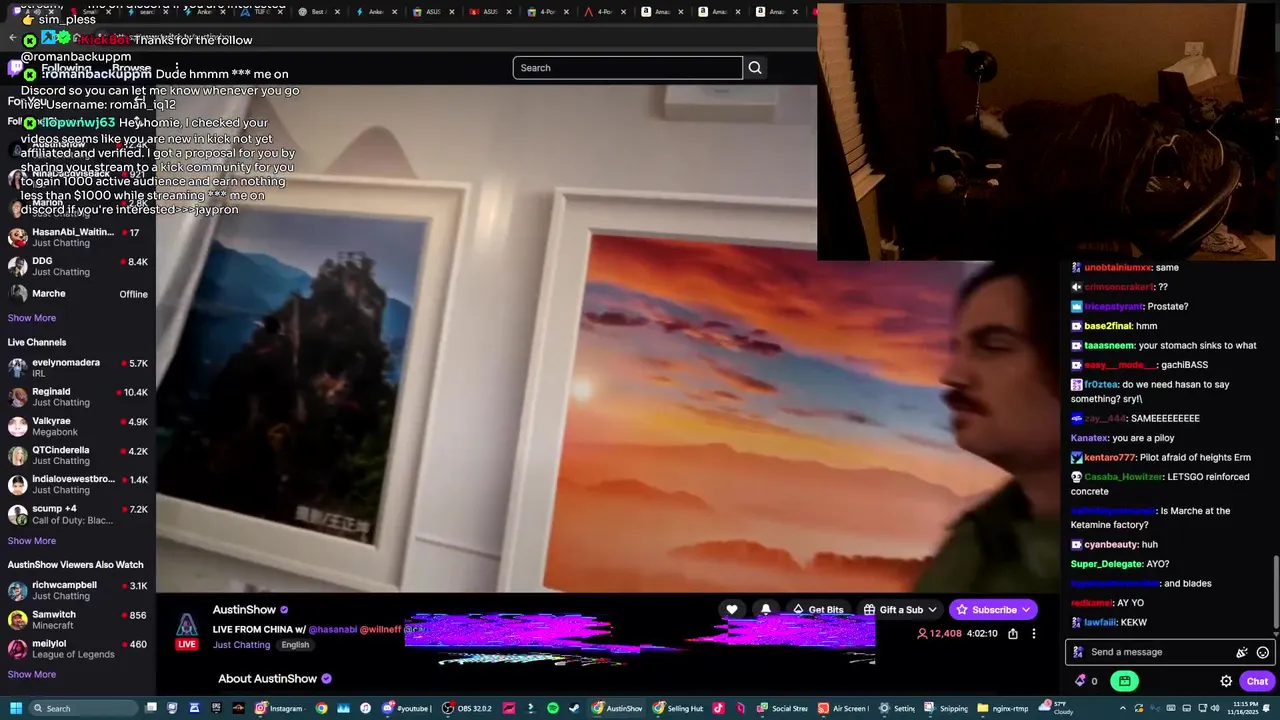Click the bits cheer icon in chat input
This screenshot has height=720, width=1280.
click(1242, 652)
